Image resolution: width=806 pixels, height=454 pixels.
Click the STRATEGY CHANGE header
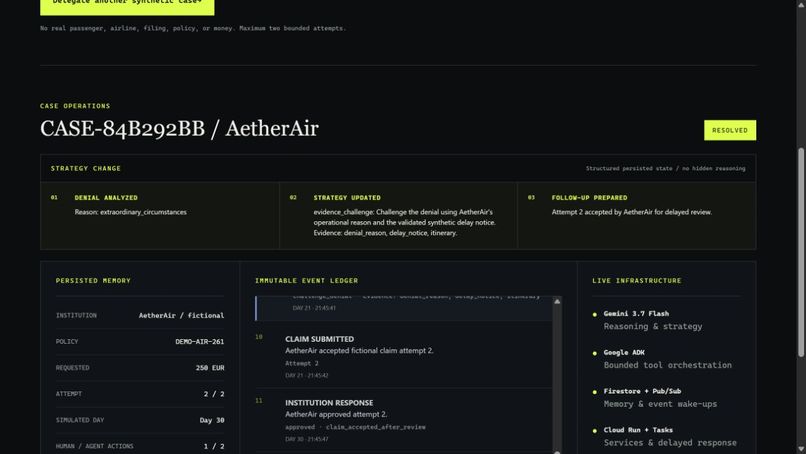coord(86,168)
